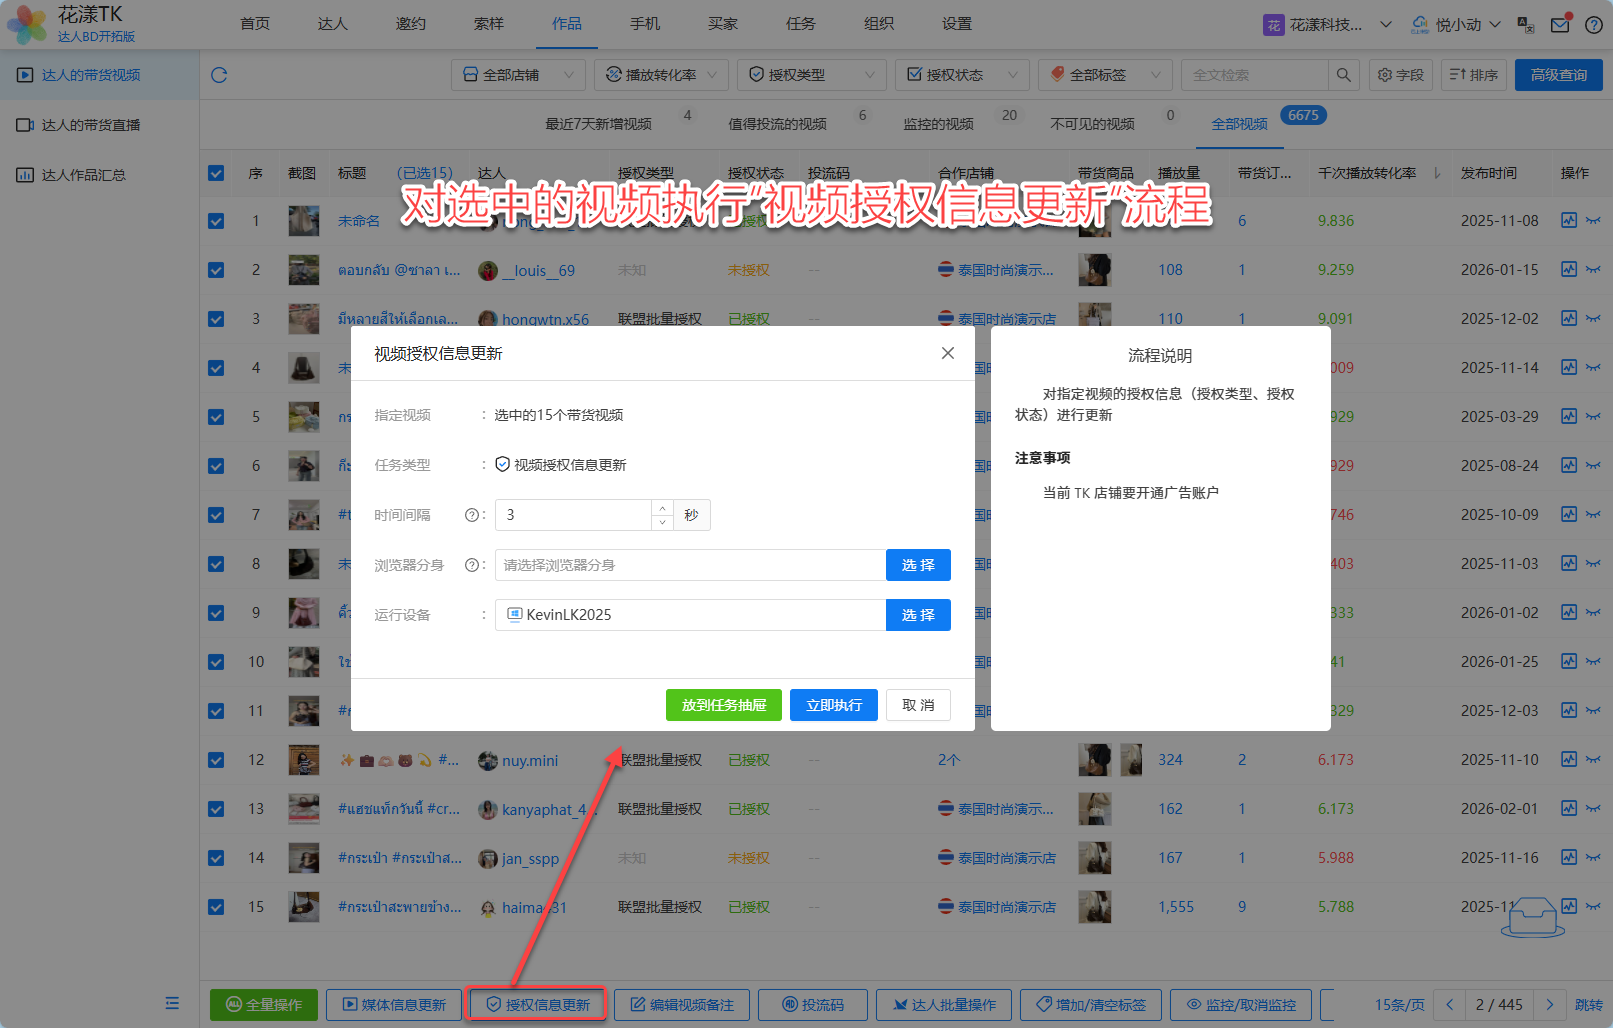Click the 立即执行 button
The height and width of the screenshot is (1028, 1613).
[x=833, y=705]
